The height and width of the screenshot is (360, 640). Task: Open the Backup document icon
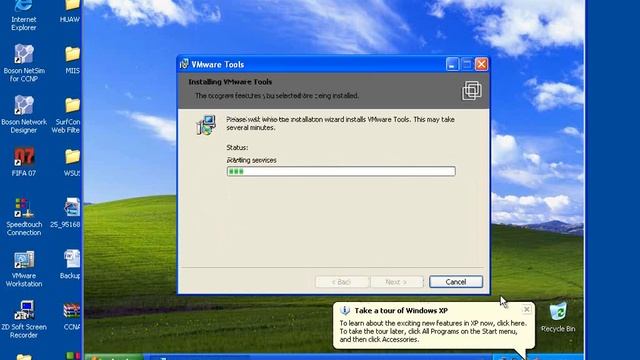(71, 264)
